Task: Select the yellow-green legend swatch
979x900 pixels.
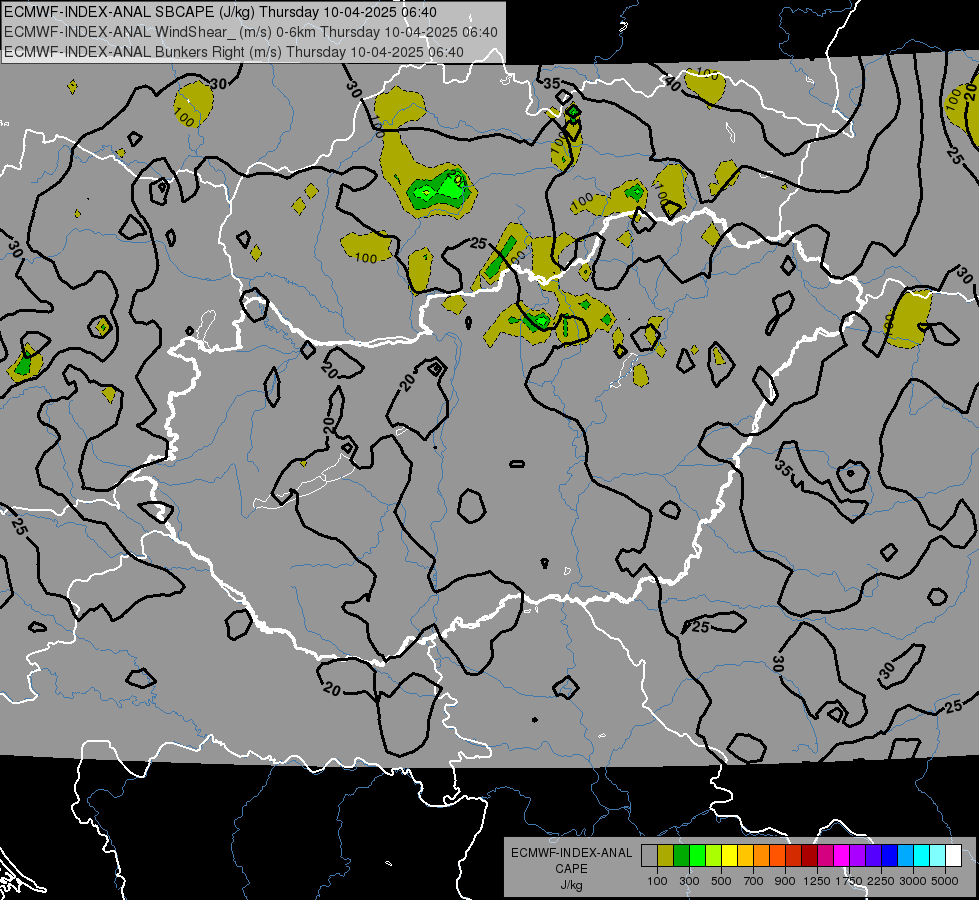Action: [x=714, y=856]
